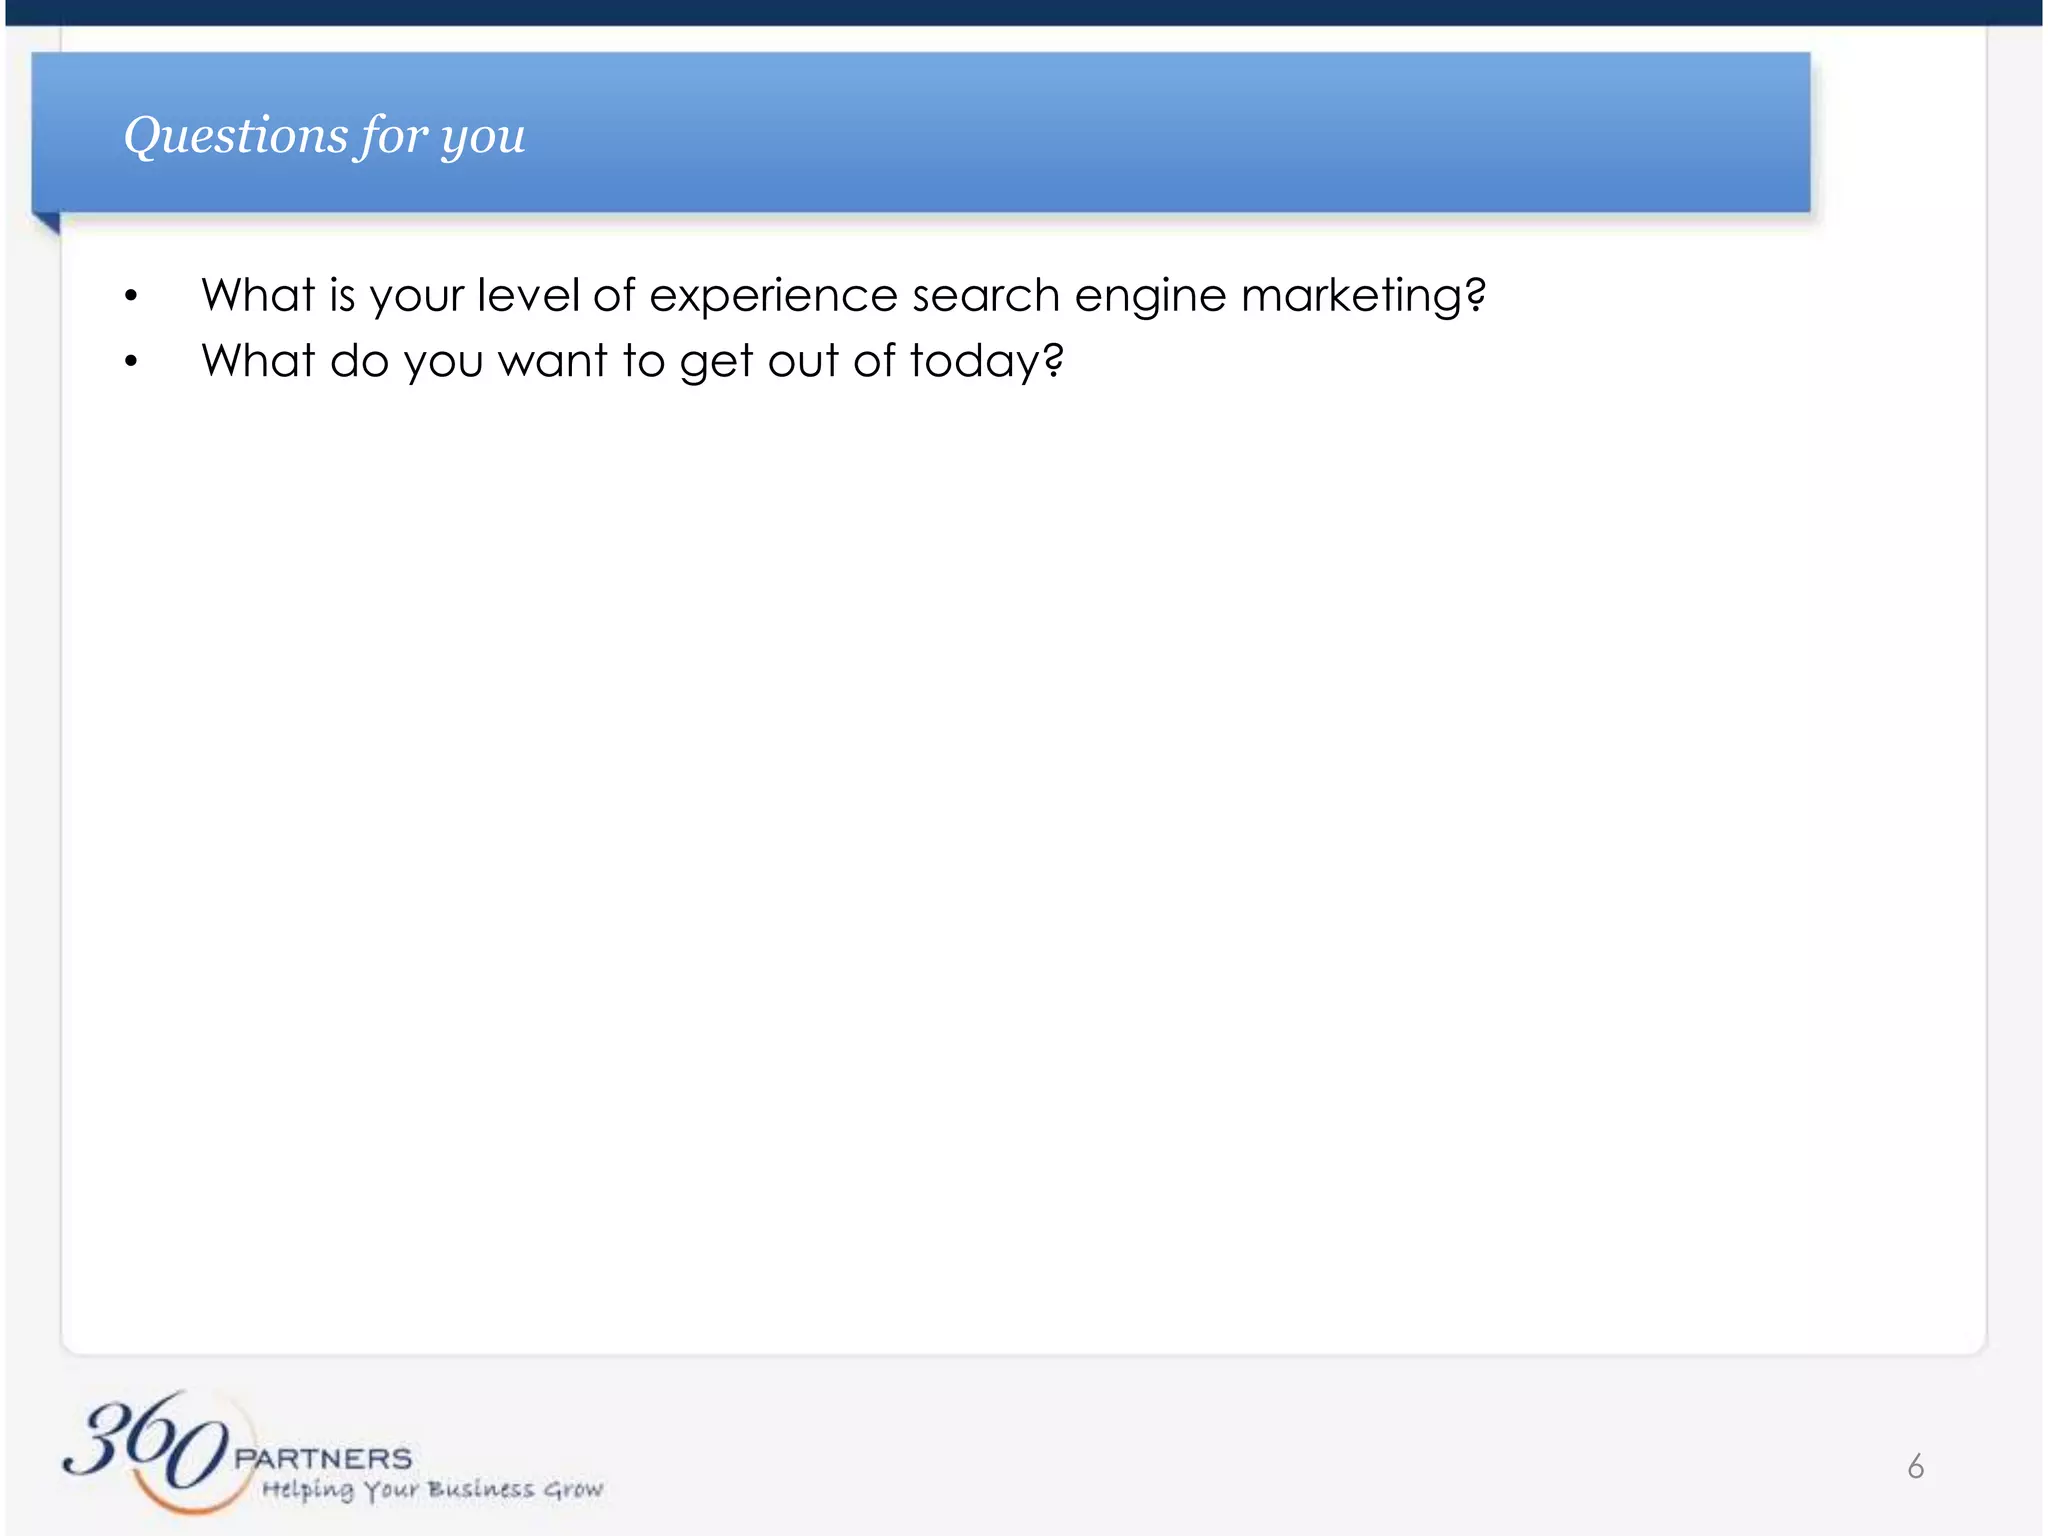Viewport: 2048px width, 1536px height.
Task: Click the "Questions for you" slide title
Action: (x=324, y=135)
